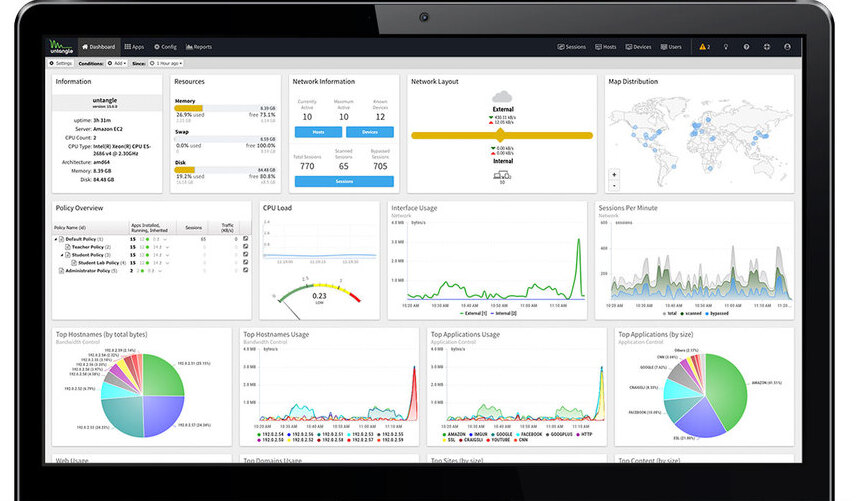Open the Apps menu

[134, 47]
